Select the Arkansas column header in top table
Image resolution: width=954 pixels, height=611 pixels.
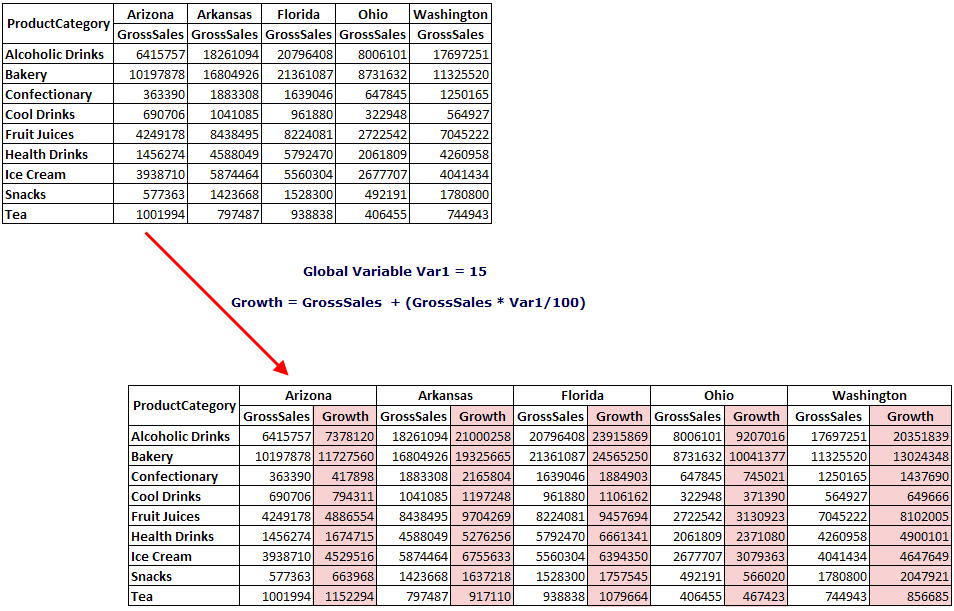pos(225,15)
